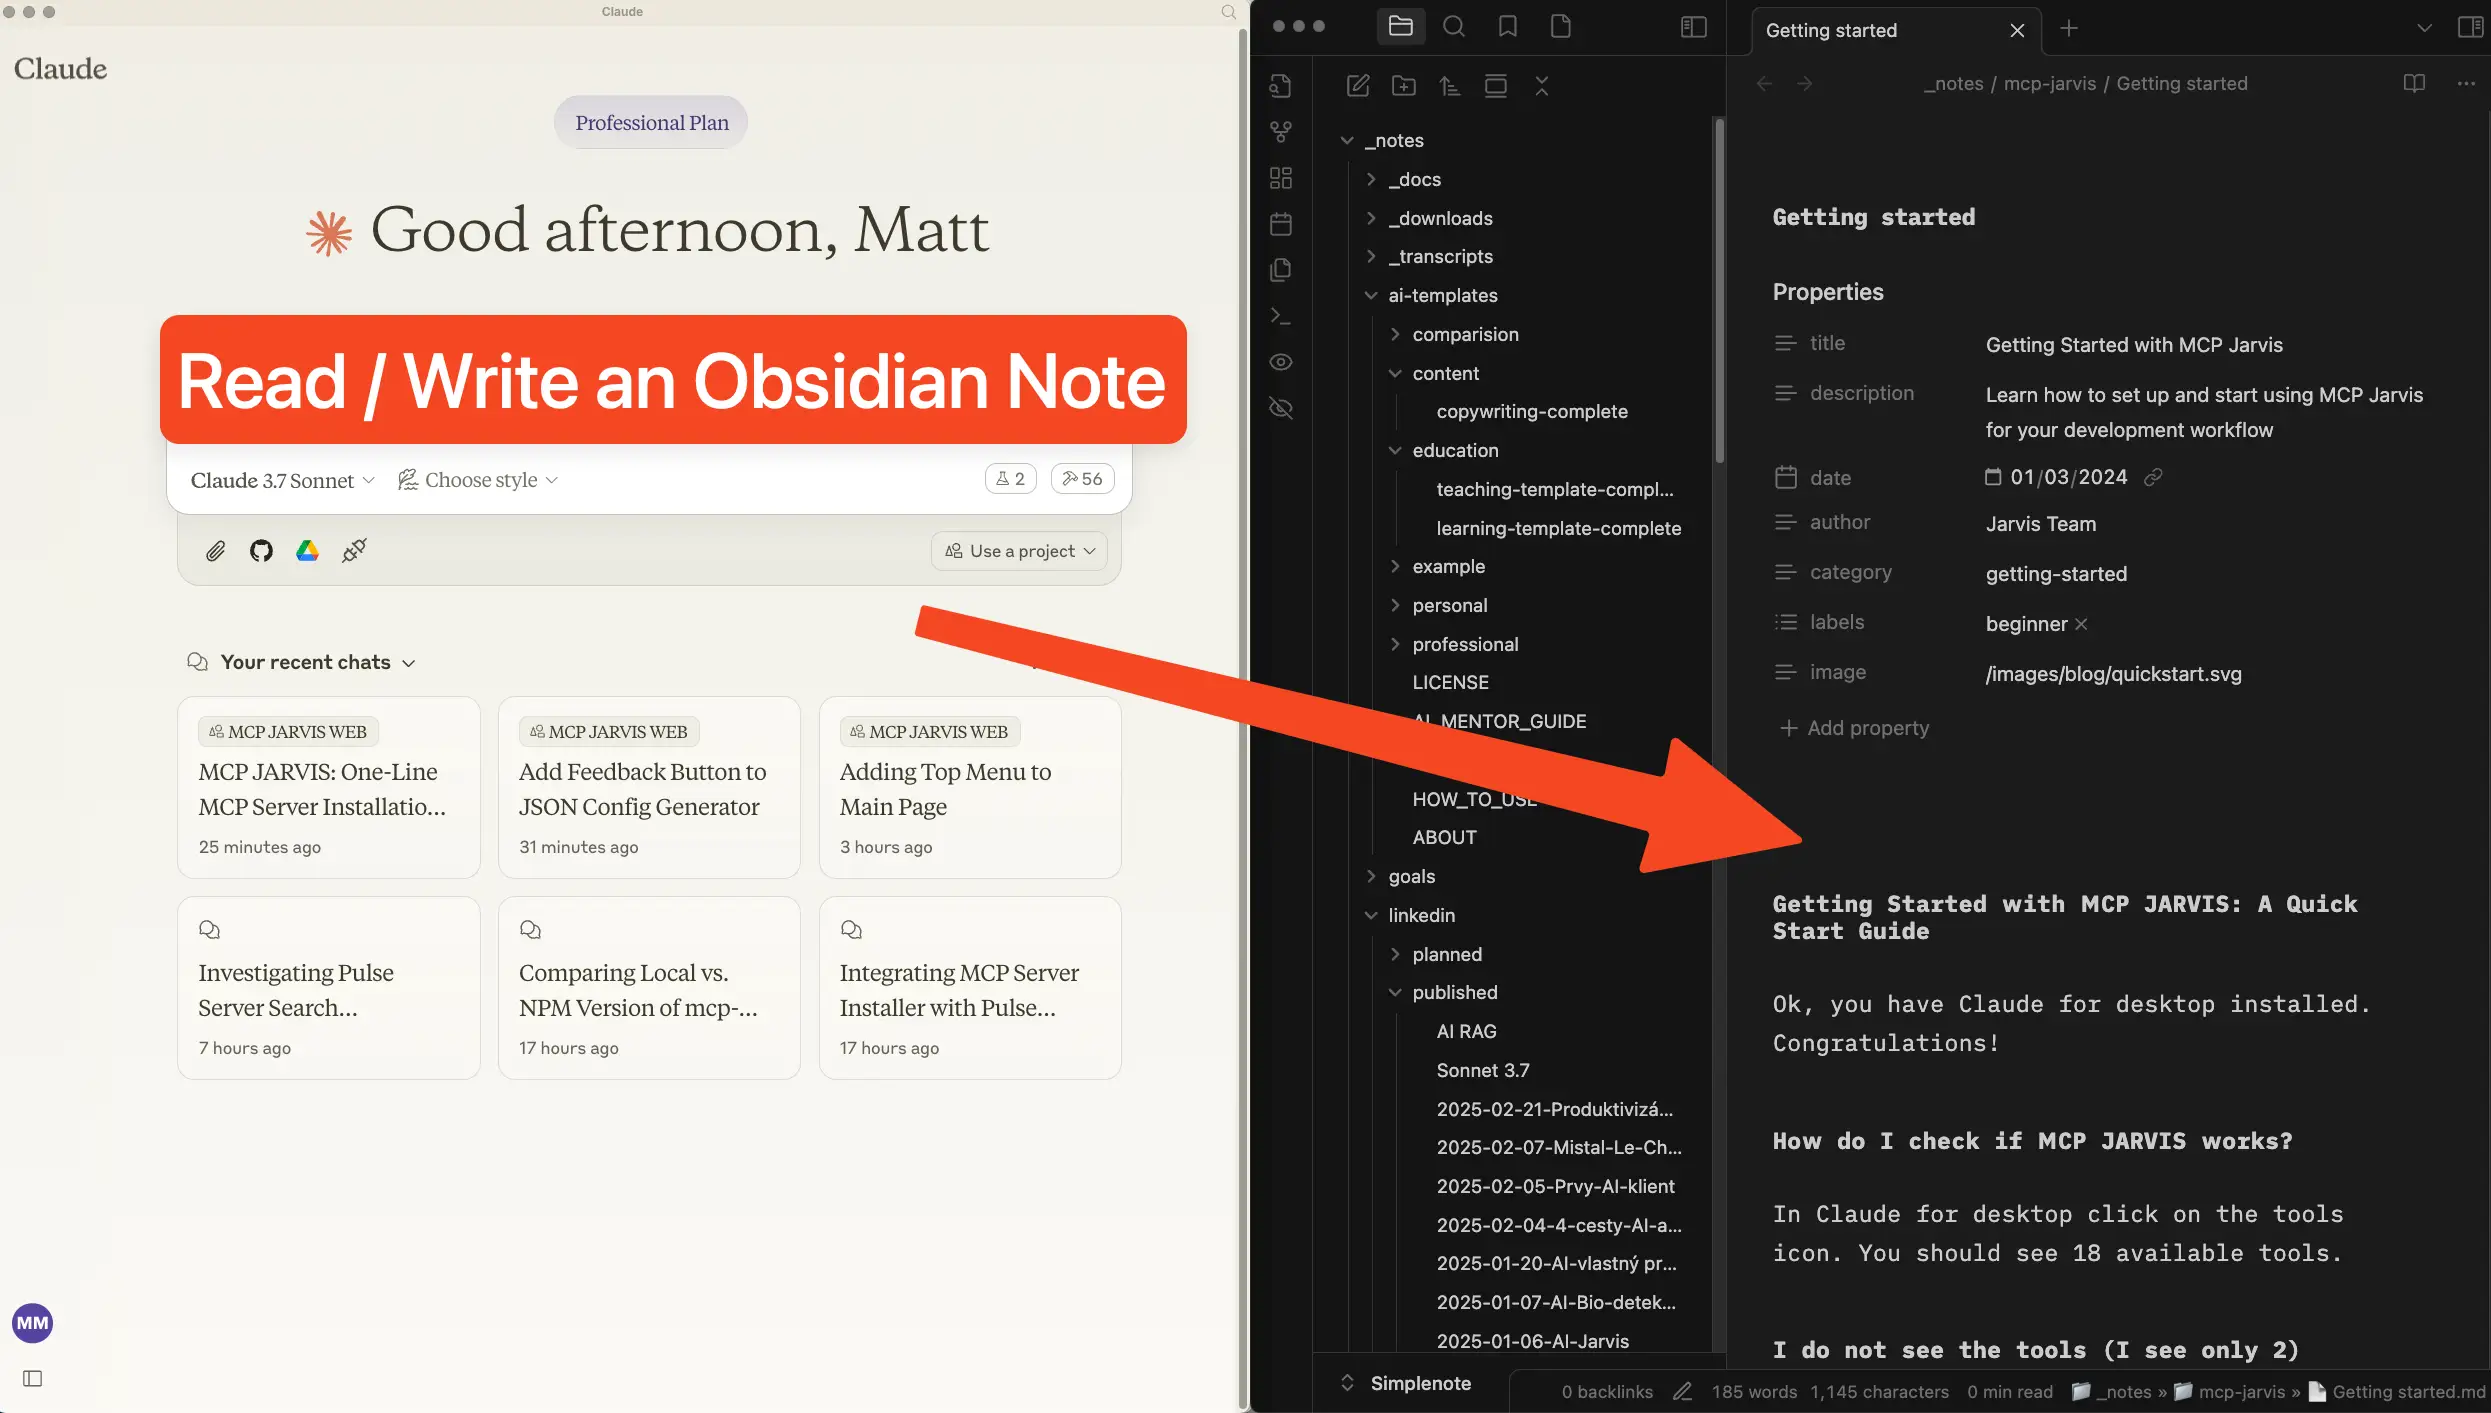Open a new tab with plus in Obsidian
Image resolution: width=2491 pixels, height=1413 pixels.
click(x=2069, y=28)
